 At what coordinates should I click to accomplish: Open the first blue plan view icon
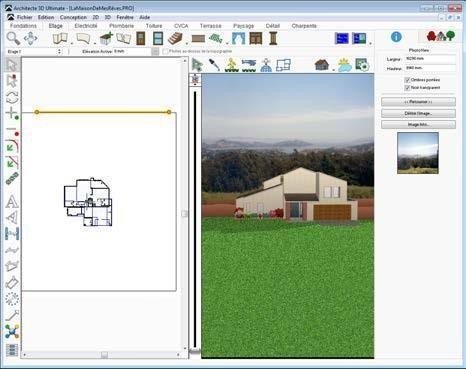[342, 38]
